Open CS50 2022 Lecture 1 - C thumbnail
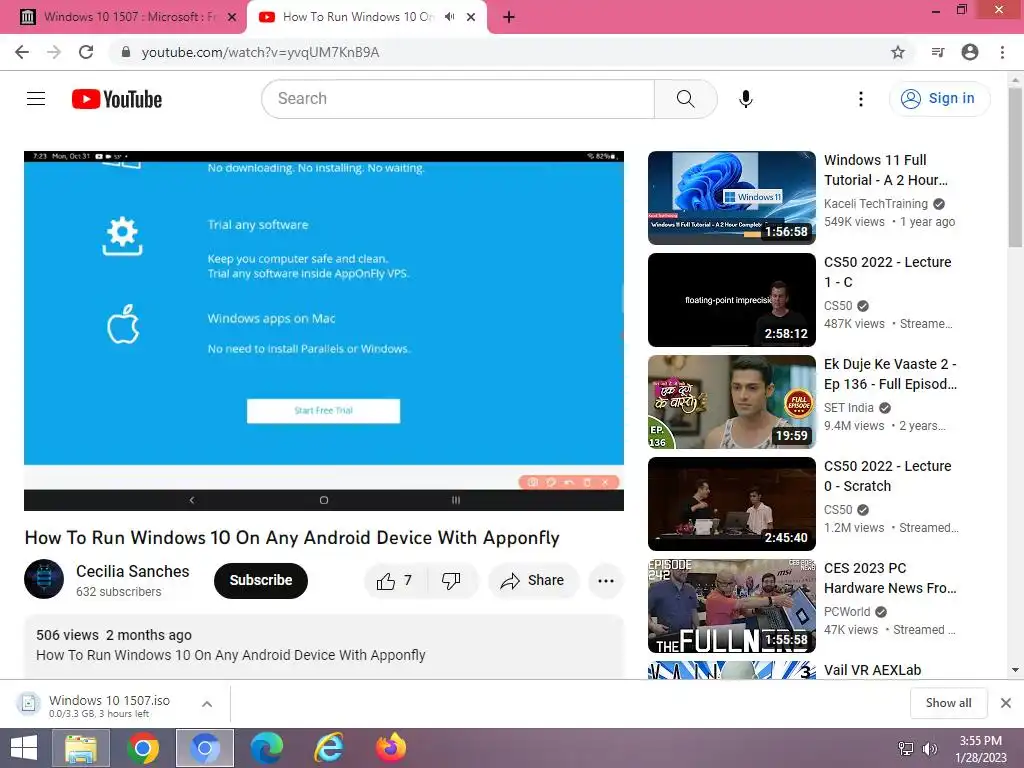 pos(731,300)
